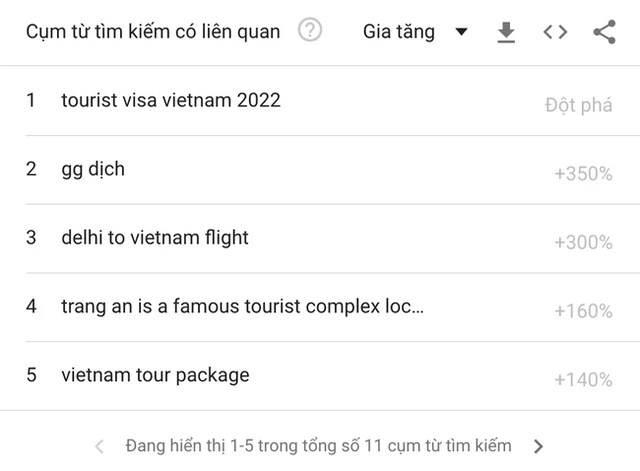This screenshot has width=640, height=471.
Task: Open the "Gia tăng" sort selector label
Action: (x=399, y=32)
